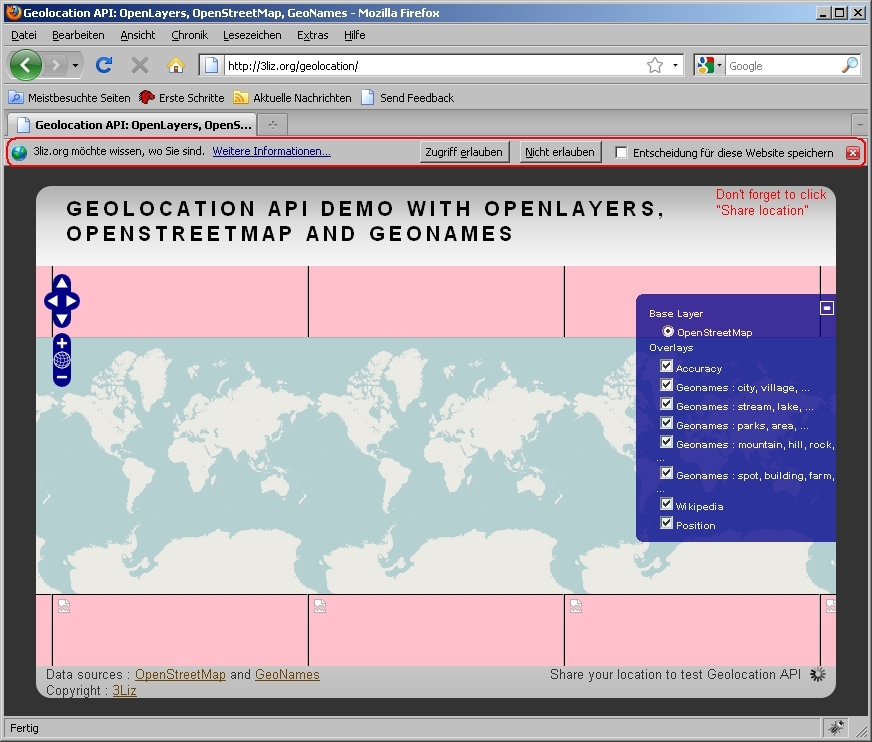
Task: Open the Extras menu
Action: [312, 35]
